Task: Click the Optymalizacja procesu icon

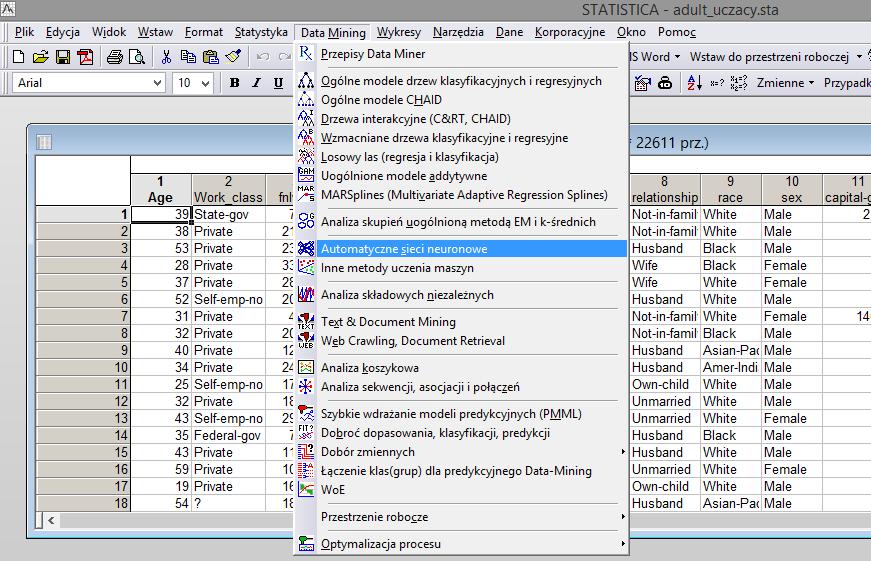Action: point(306,543)
